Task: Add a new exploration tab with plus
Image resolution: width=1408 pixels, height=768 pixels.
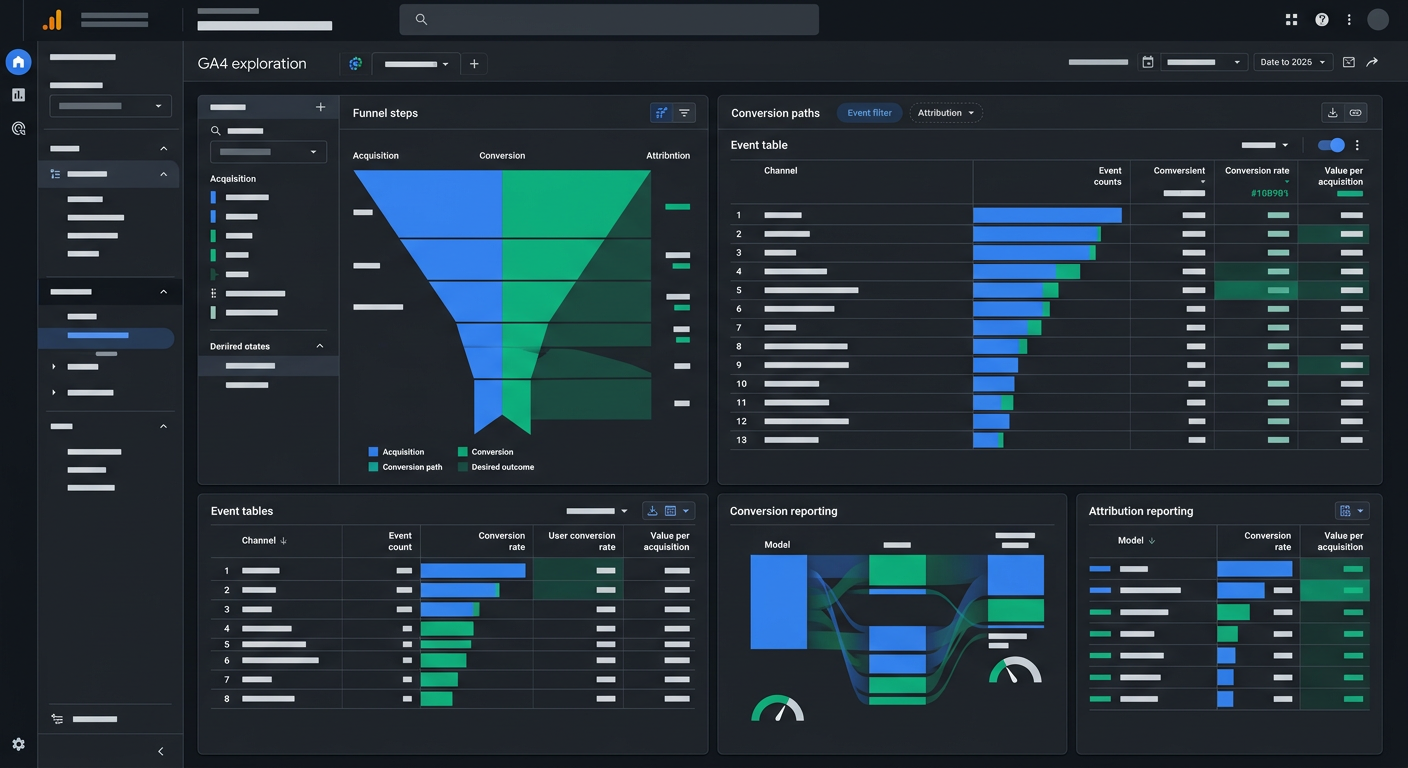Action: click(474, 64)
